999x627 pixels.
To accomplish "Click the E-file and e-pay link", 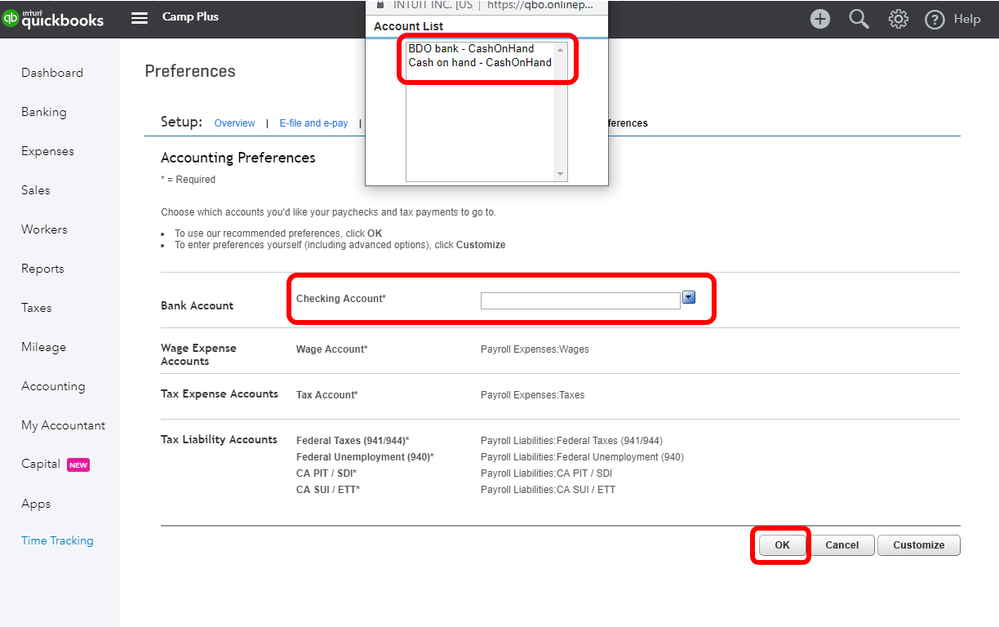I will click(x=313, y=123).
